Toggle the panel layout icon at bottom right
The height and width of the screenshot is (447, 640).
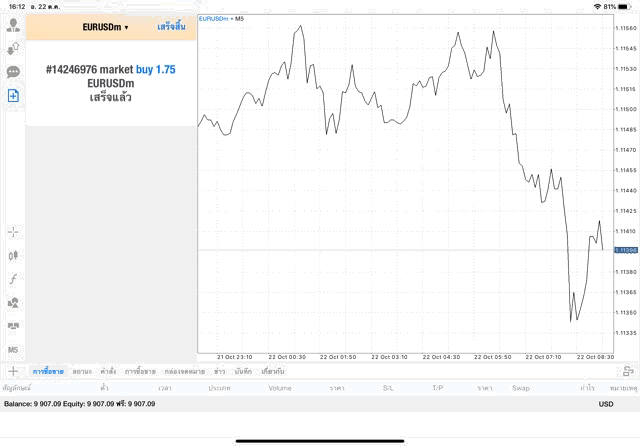point(627,371)
